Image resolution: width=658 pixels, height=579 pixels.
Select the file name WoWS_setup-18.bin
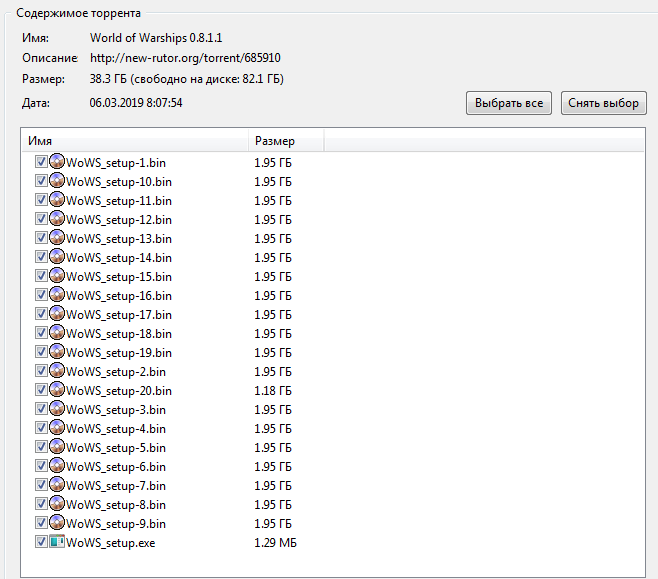119,334
